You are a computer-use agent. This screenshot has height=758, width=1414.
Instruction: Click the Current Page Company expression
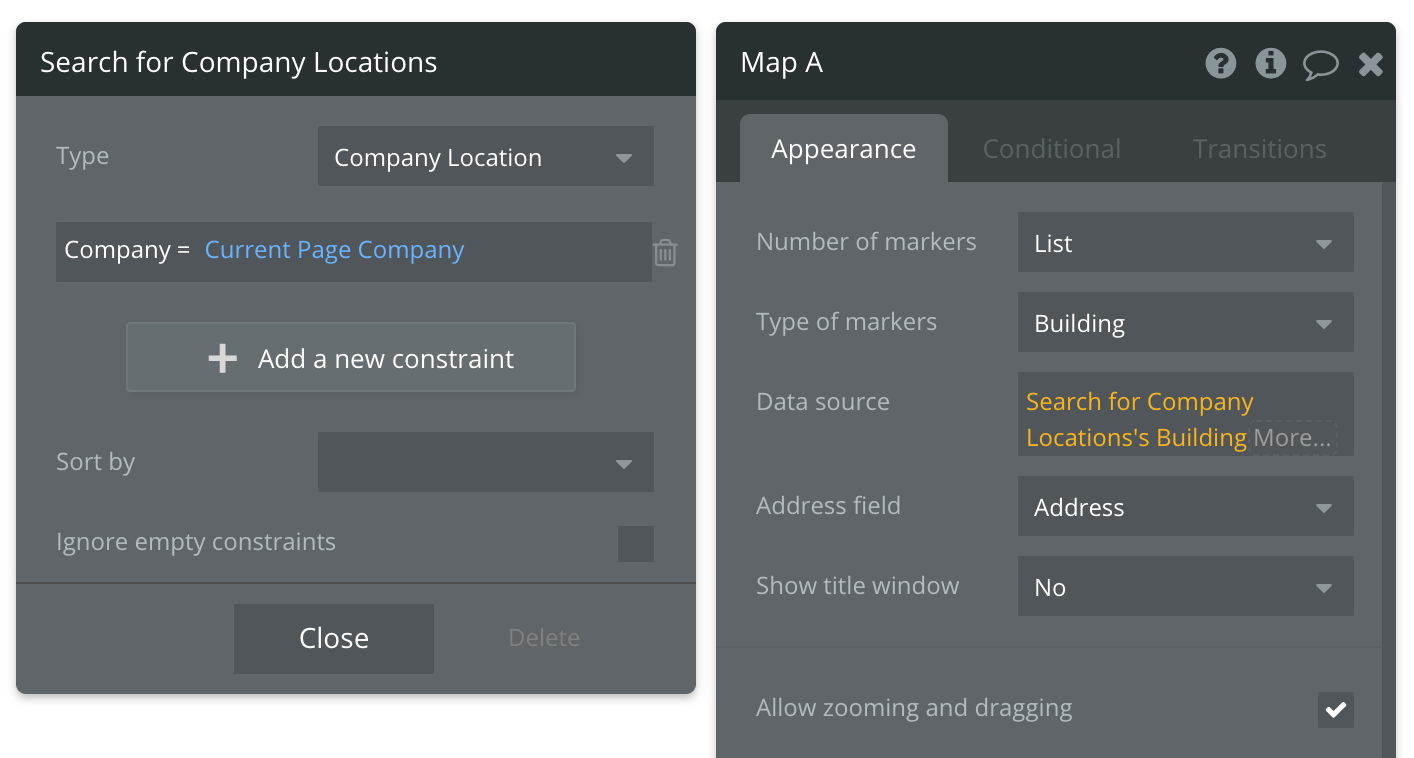click(x=334, y=250)
